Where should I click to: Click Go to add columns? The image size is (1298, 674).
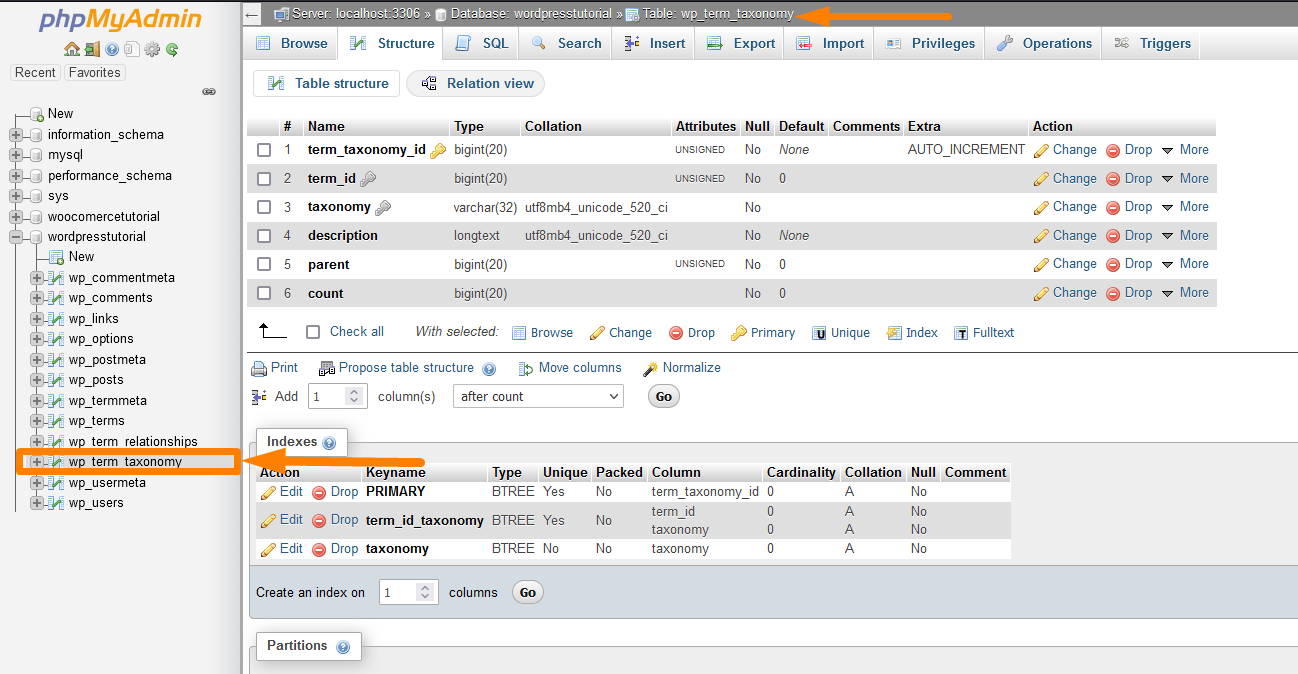coord(664,397)
